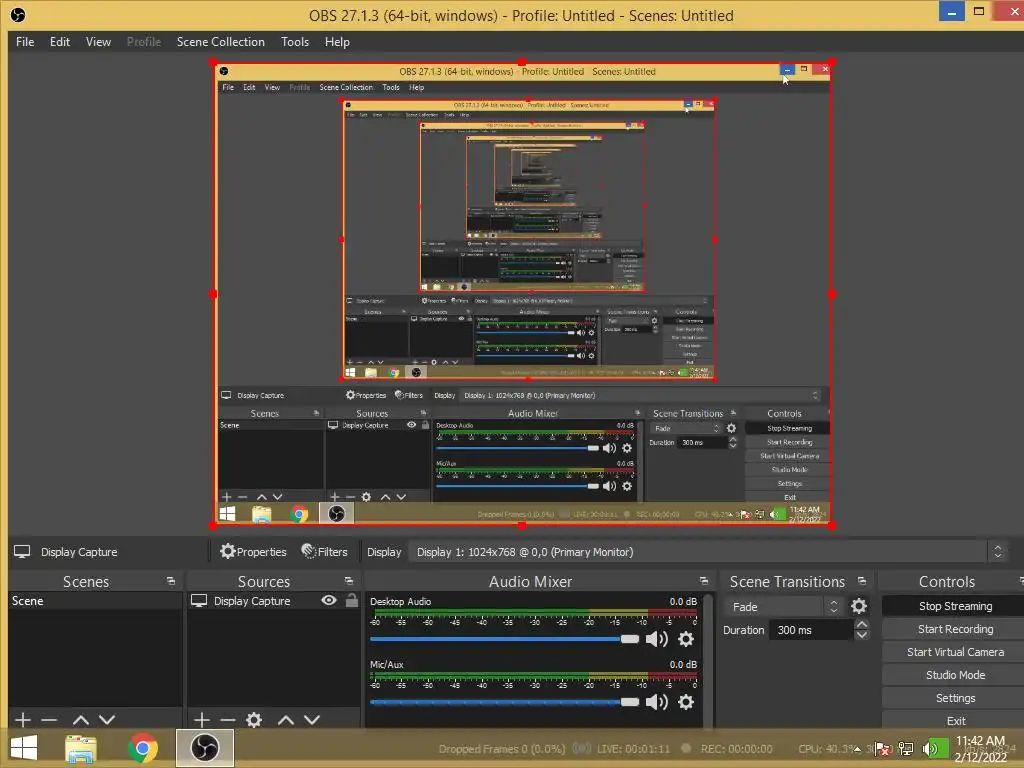Move scene up arrow
Viewport: 1024px width, 768px height.
pyautogui.click(x=81, y=720)
